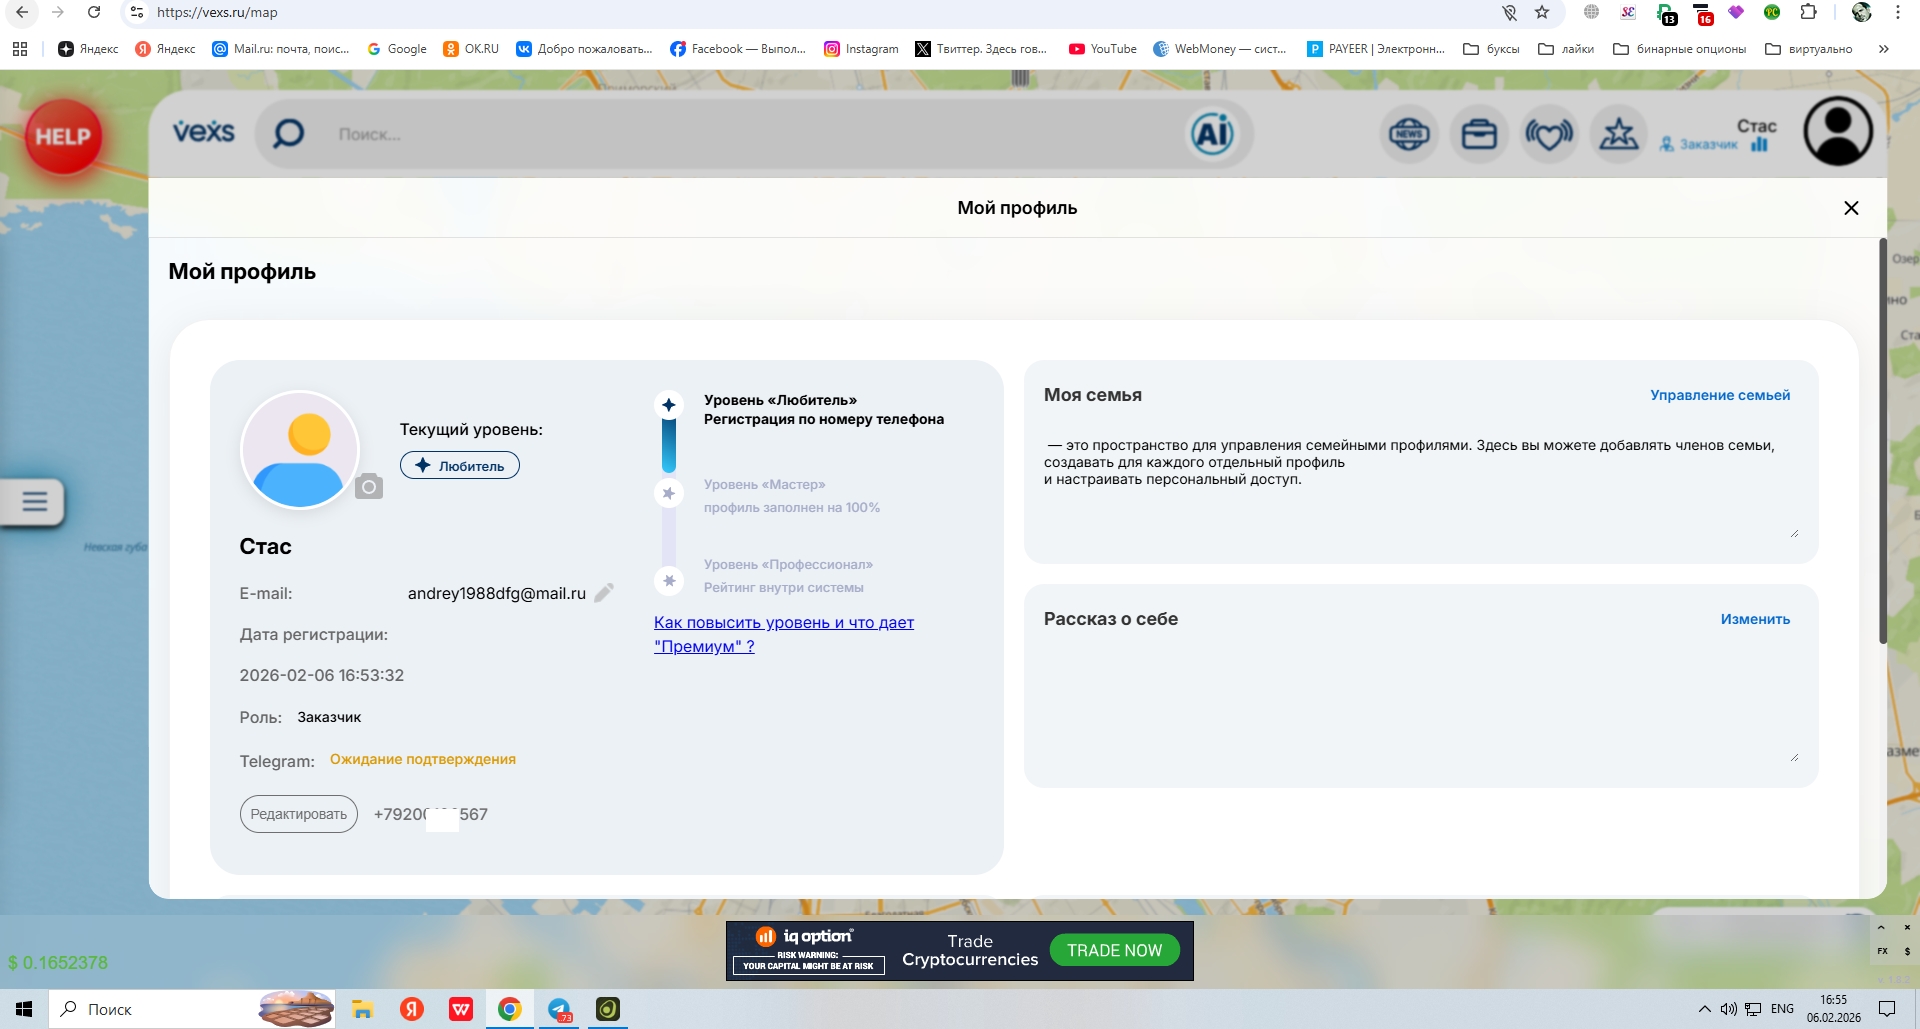The height and width of the screenshot is (1029, 1920).
Task: Click the Редактировать button
Action: click(299, 814)
